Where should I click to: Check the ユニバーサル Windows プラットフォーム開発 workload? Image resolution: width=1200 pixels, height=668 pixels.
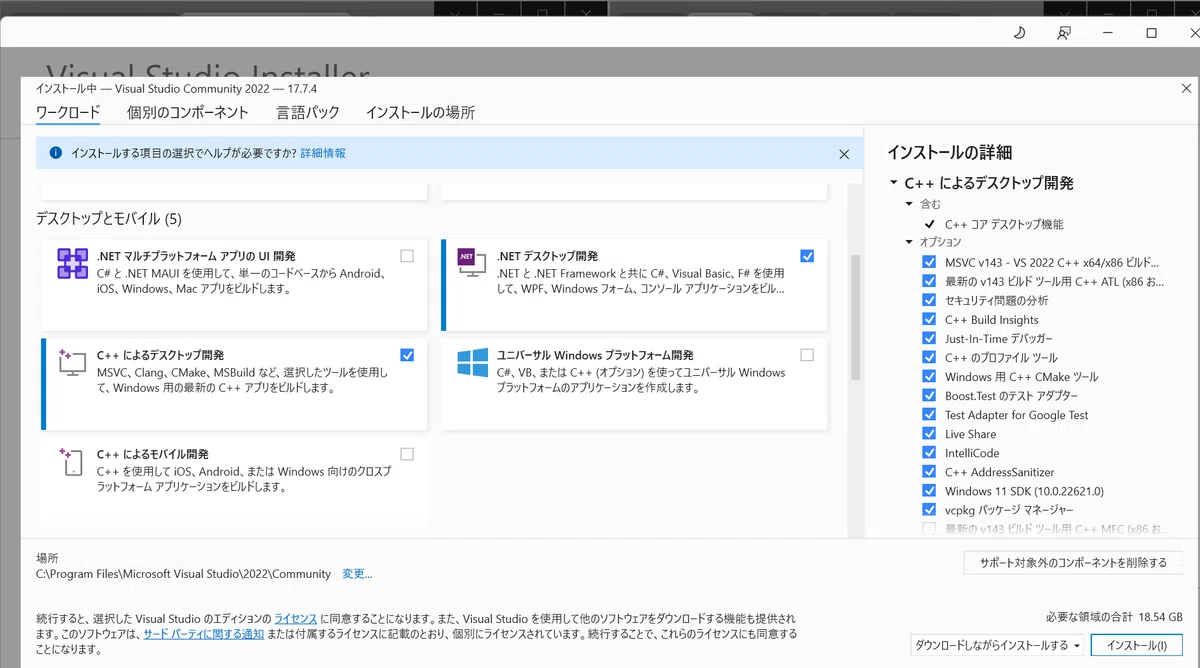pos(807,355)
